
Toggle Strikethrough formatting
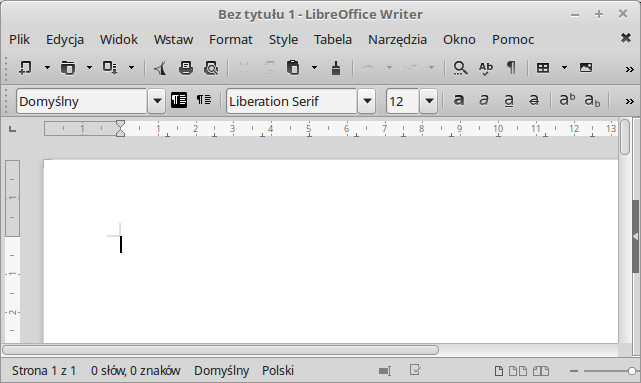pyautogui.click(x=534, y=100)
